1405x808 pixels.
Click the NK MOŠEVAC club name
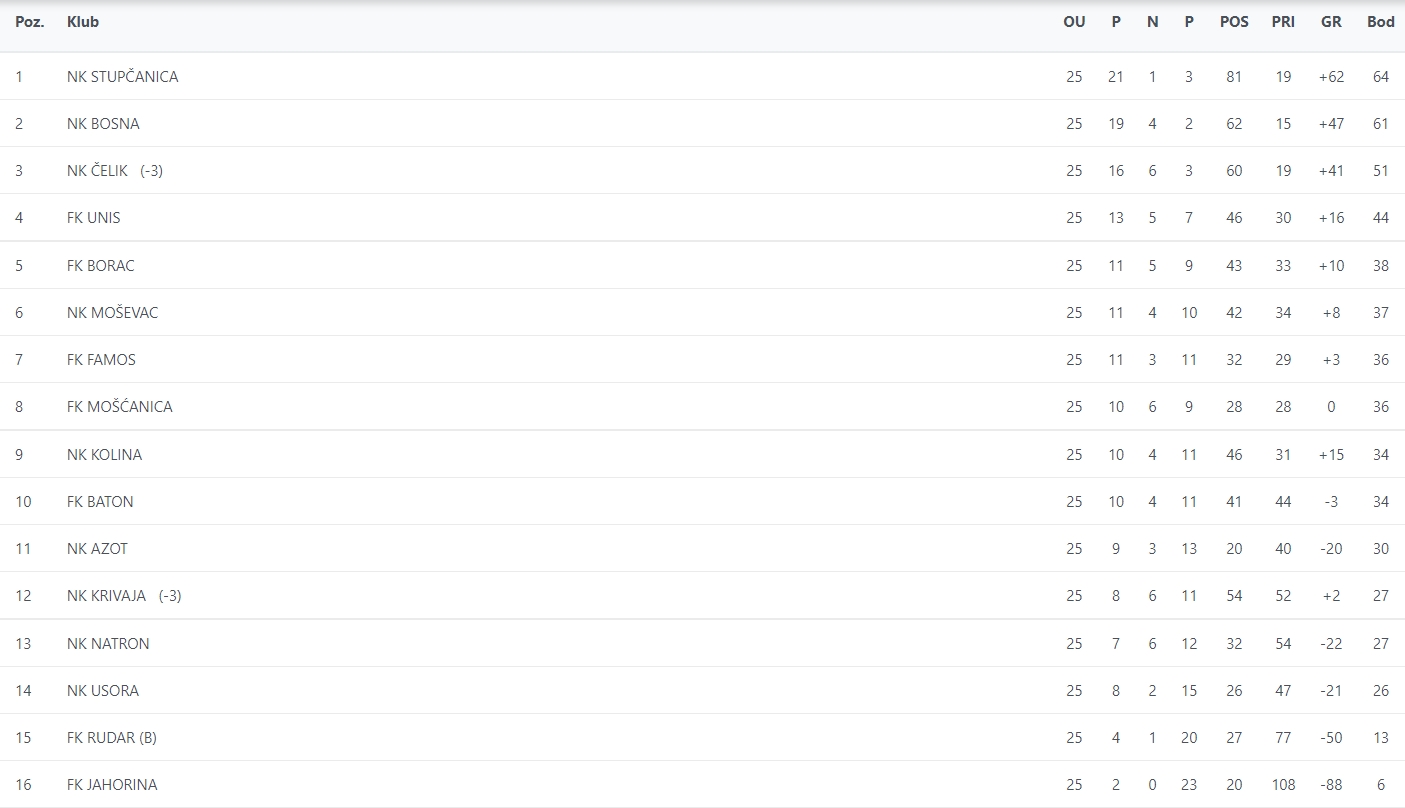112,313
